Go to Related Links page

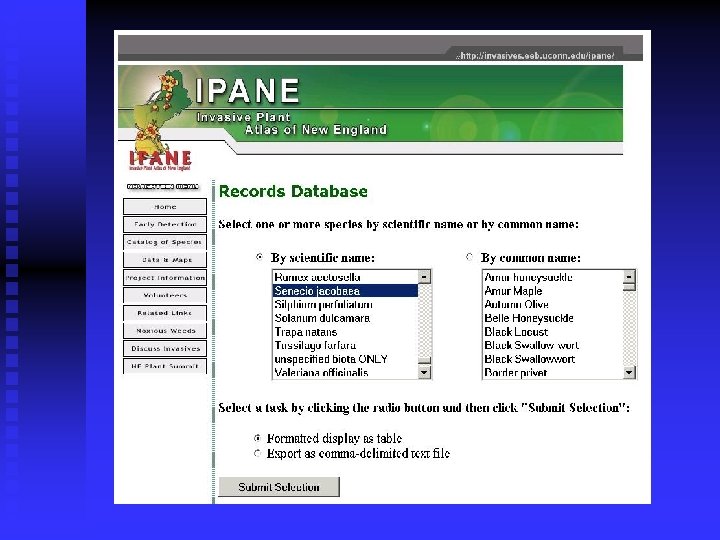(165, 313)
